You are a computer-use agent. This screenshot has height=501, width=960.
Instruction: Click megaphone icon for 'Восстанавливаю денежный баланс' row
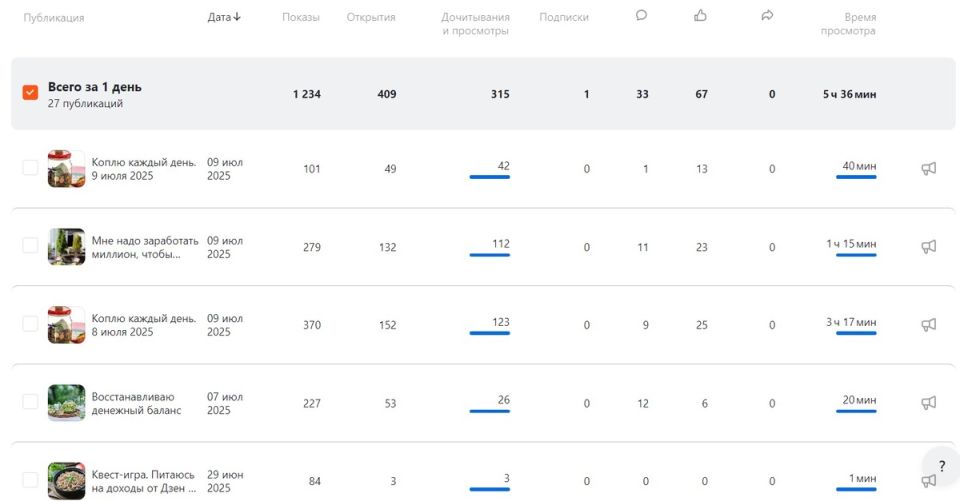pos(928,402)
